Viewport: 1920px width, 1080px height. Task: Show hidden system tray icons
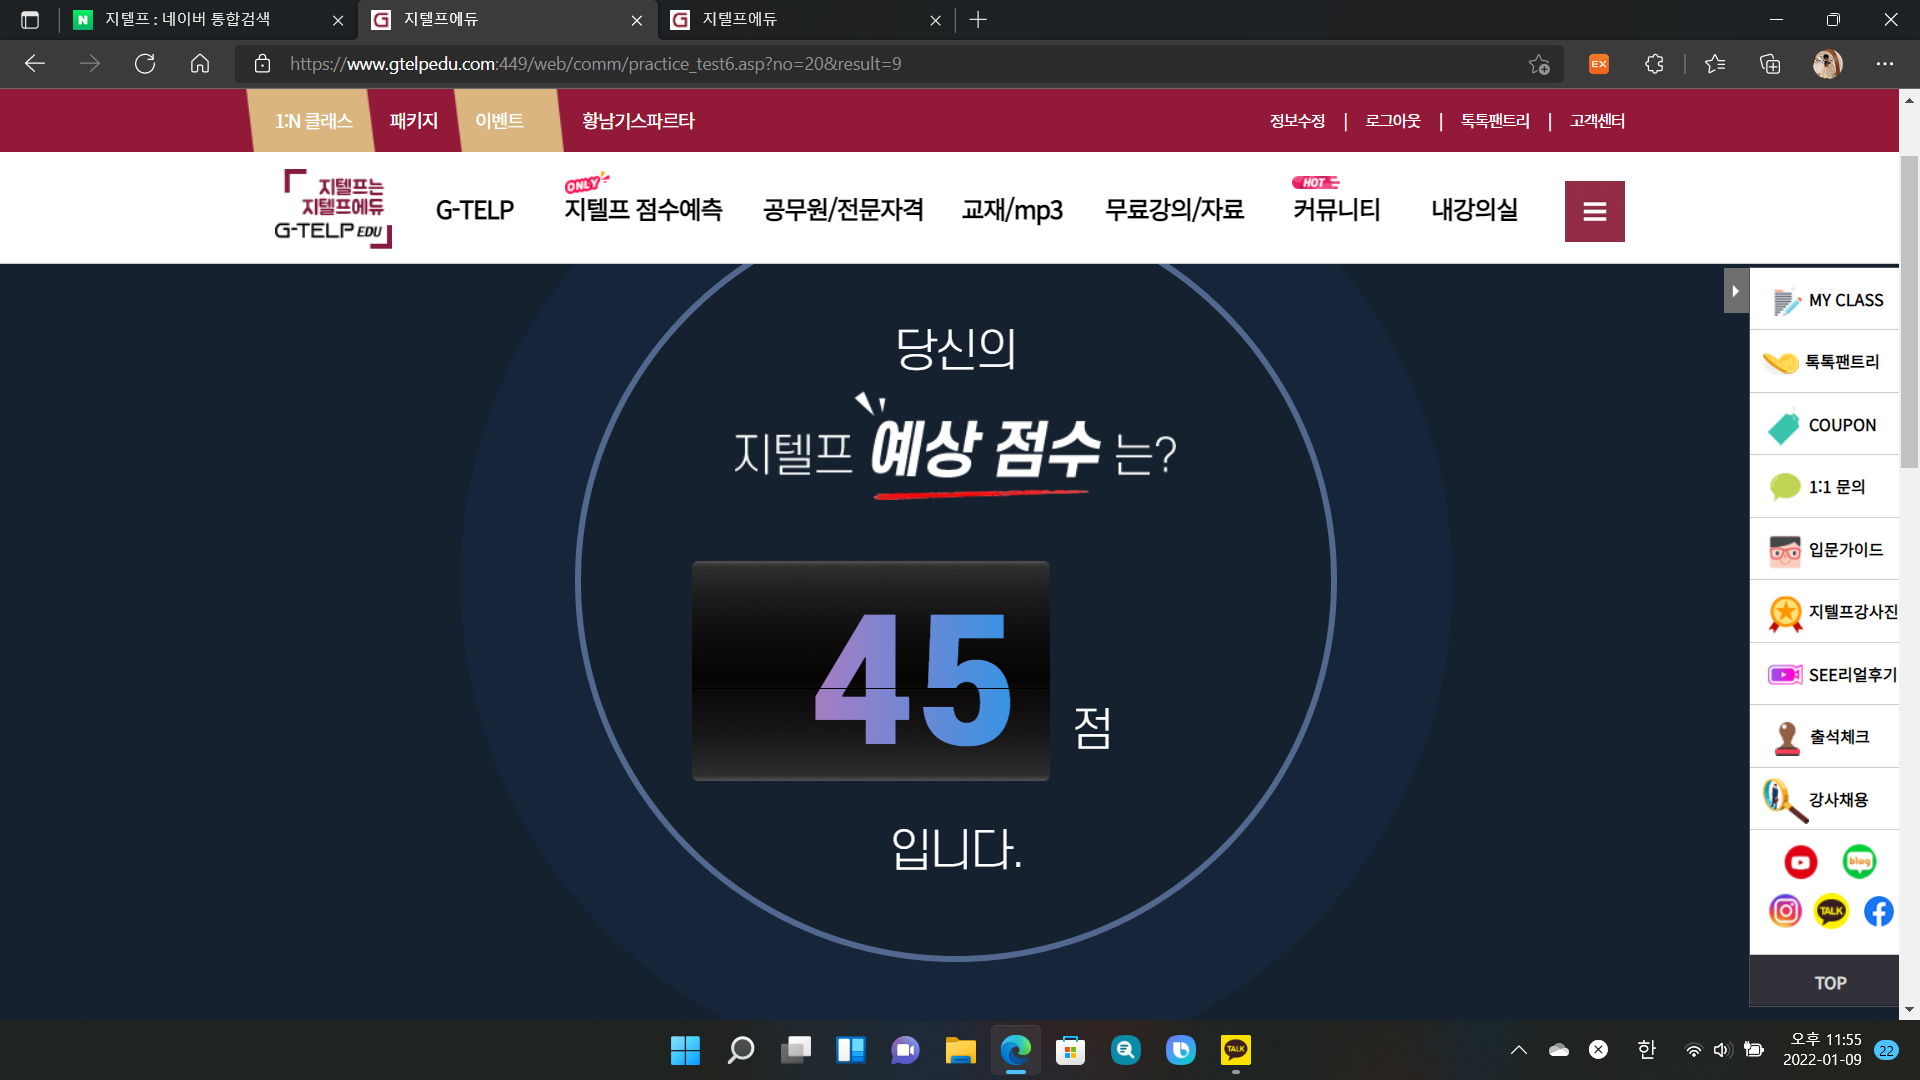click(x=1518, y=1050)
